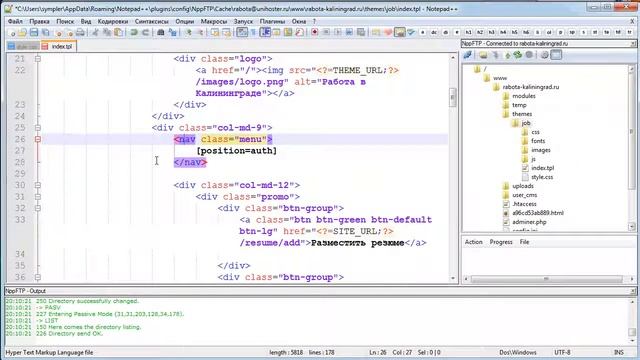Open the Кодировки menu
Viewport: 640px width, 360px height.
(x=113, y=21)
